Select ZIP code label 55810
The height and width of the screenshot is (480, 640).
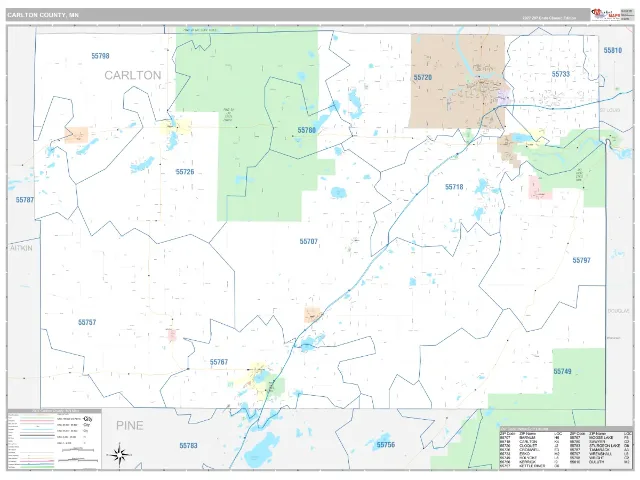[x=613, y=51]
